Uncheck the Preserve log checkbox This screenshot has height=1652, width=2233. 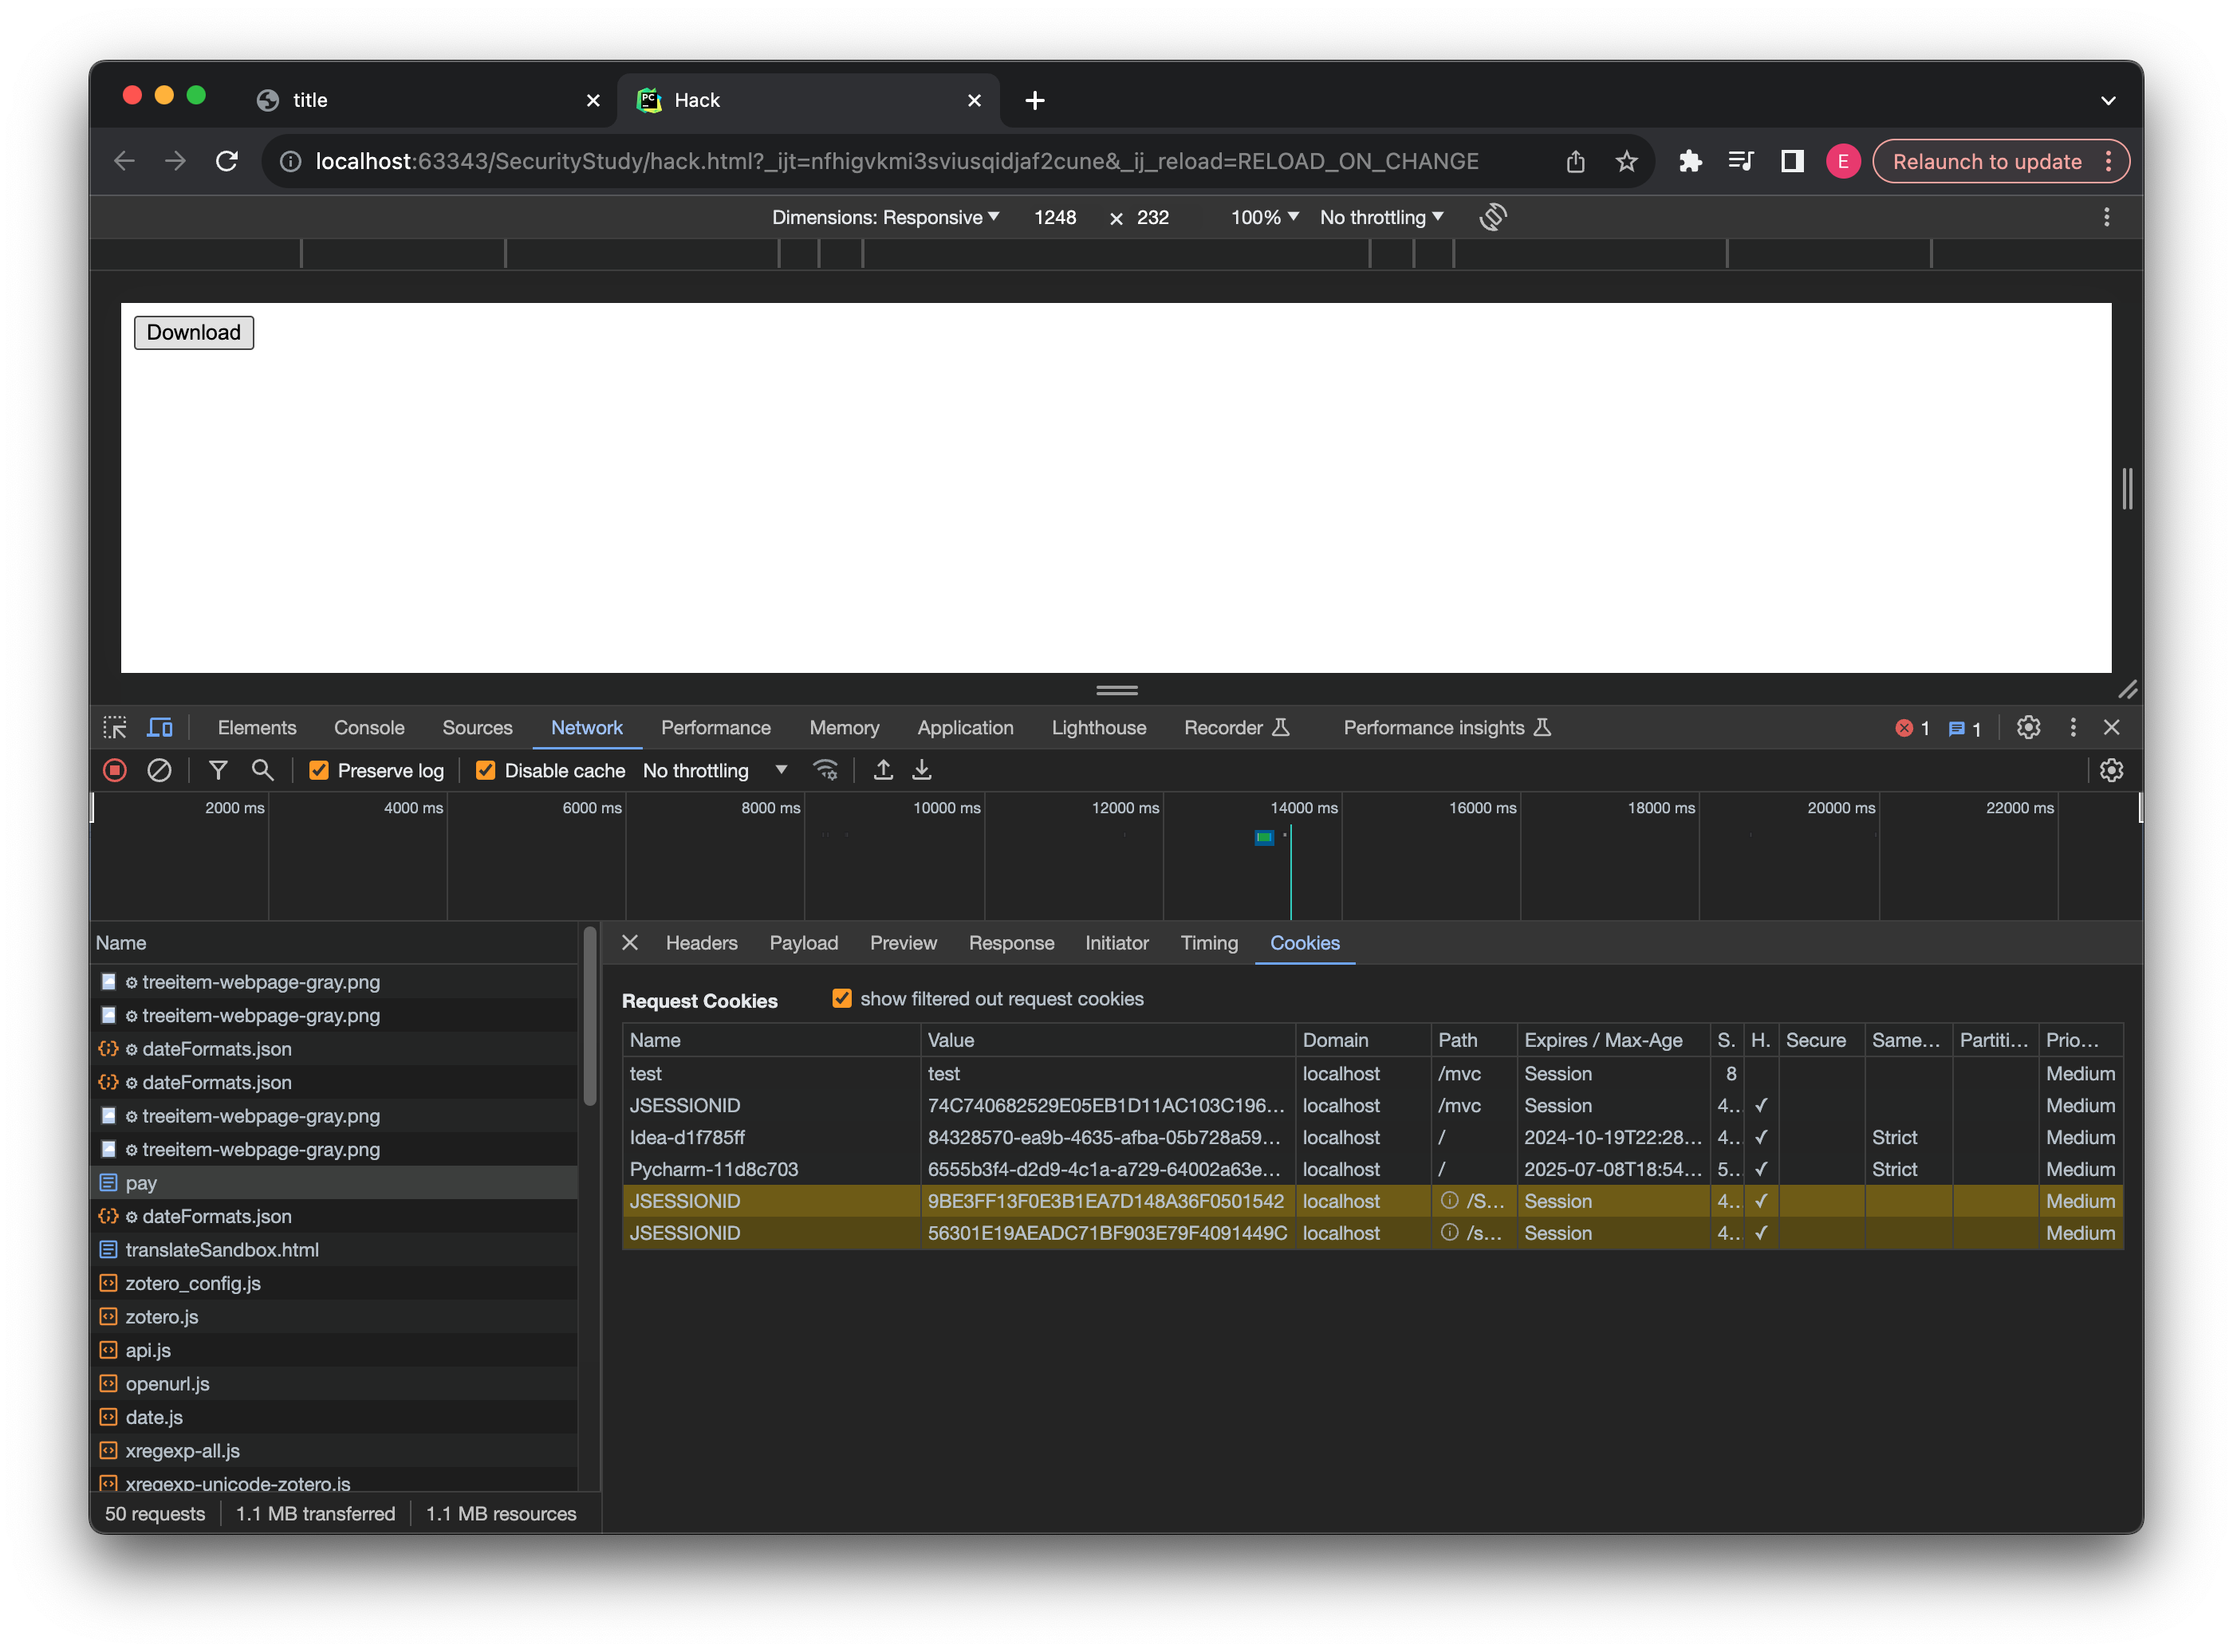pos(319,770)
